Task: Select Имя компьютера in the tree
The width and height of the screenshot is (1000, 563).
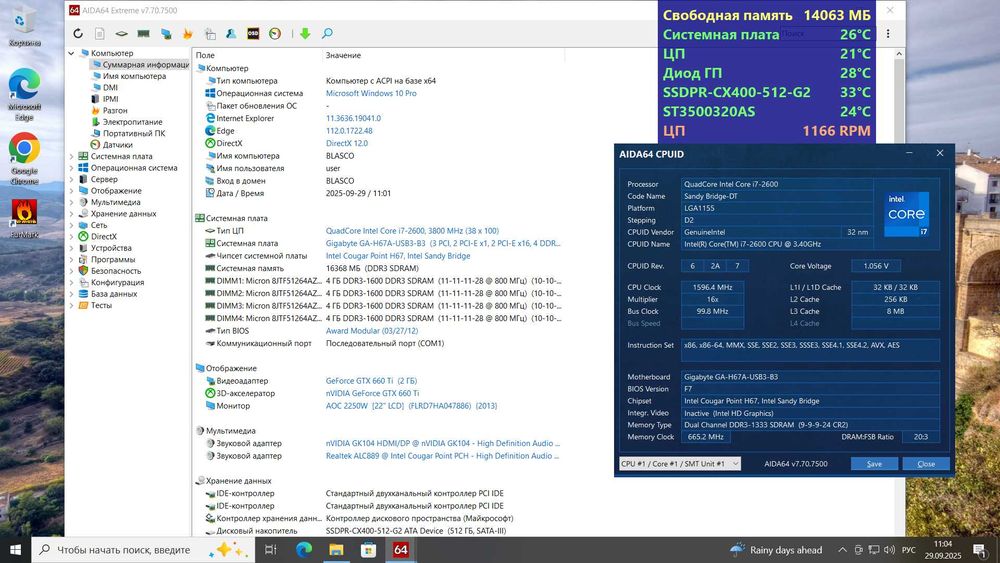Action: (134, 76)
